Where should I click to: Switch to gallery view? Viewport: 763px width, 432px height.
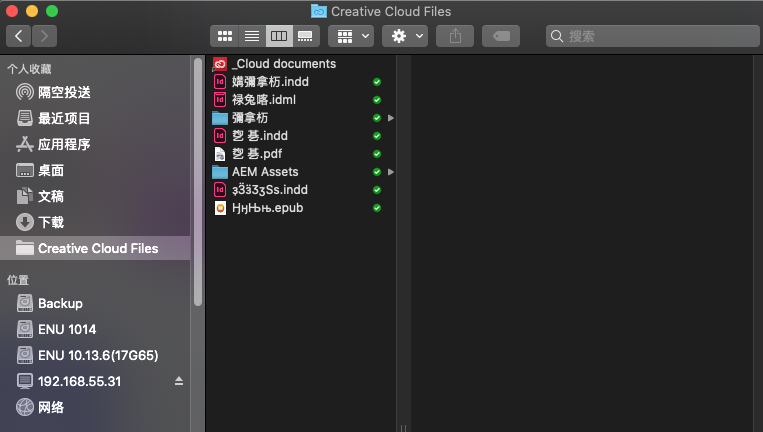click(306, 36)
